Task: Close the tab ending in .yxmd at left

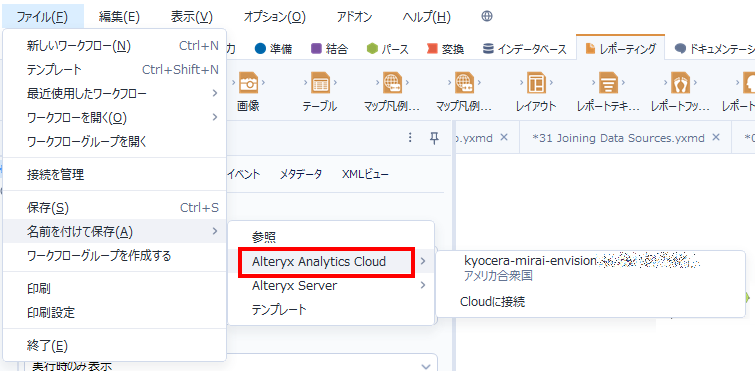Action: [504, 138]
